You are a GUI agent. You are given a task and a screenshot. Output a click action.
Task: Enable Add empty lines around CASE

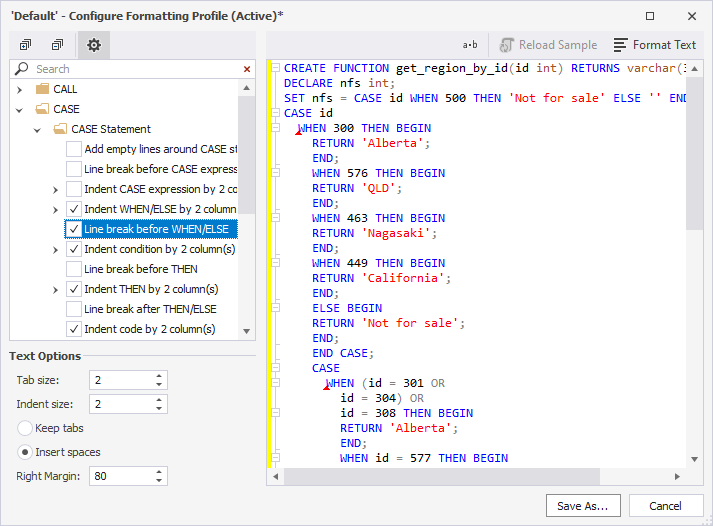coord(74,149)
